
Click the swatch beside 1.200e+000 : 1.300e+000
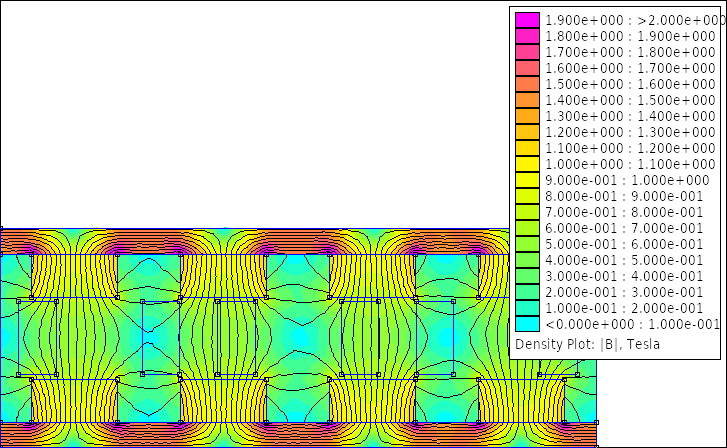tap(527, 132)
